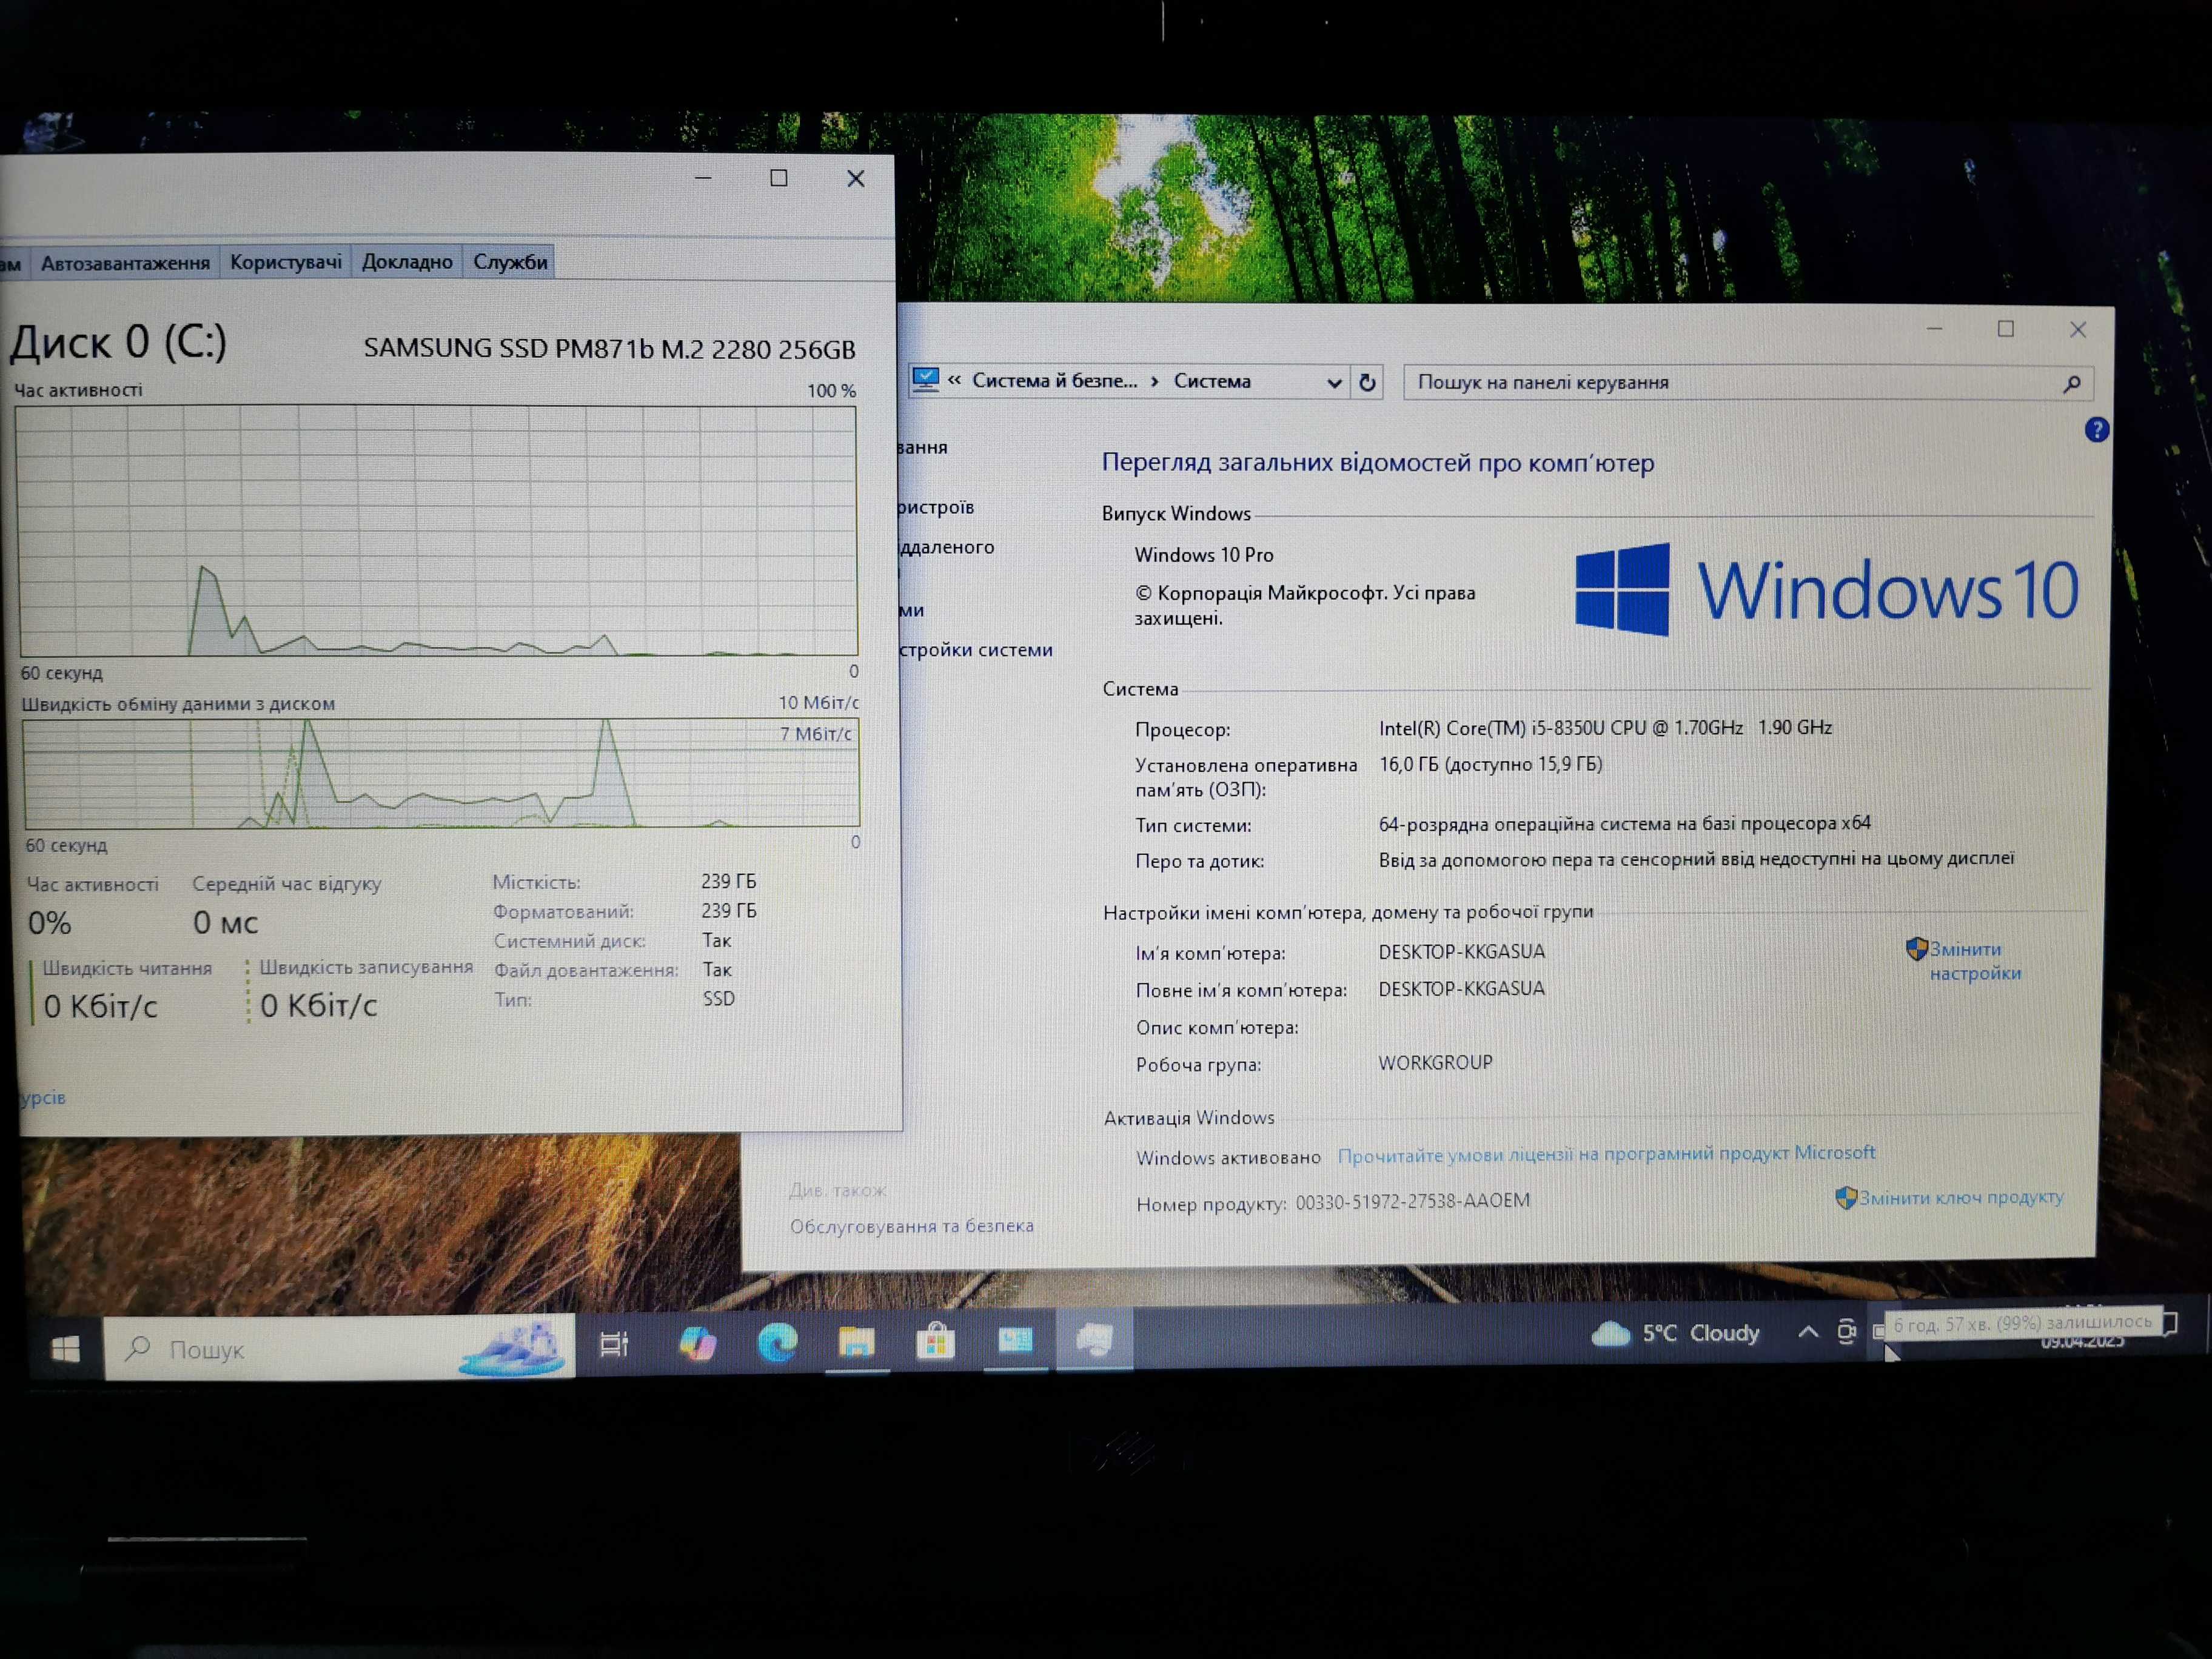Click the search magnifier in Control Panel

(x=2072, y=384)
